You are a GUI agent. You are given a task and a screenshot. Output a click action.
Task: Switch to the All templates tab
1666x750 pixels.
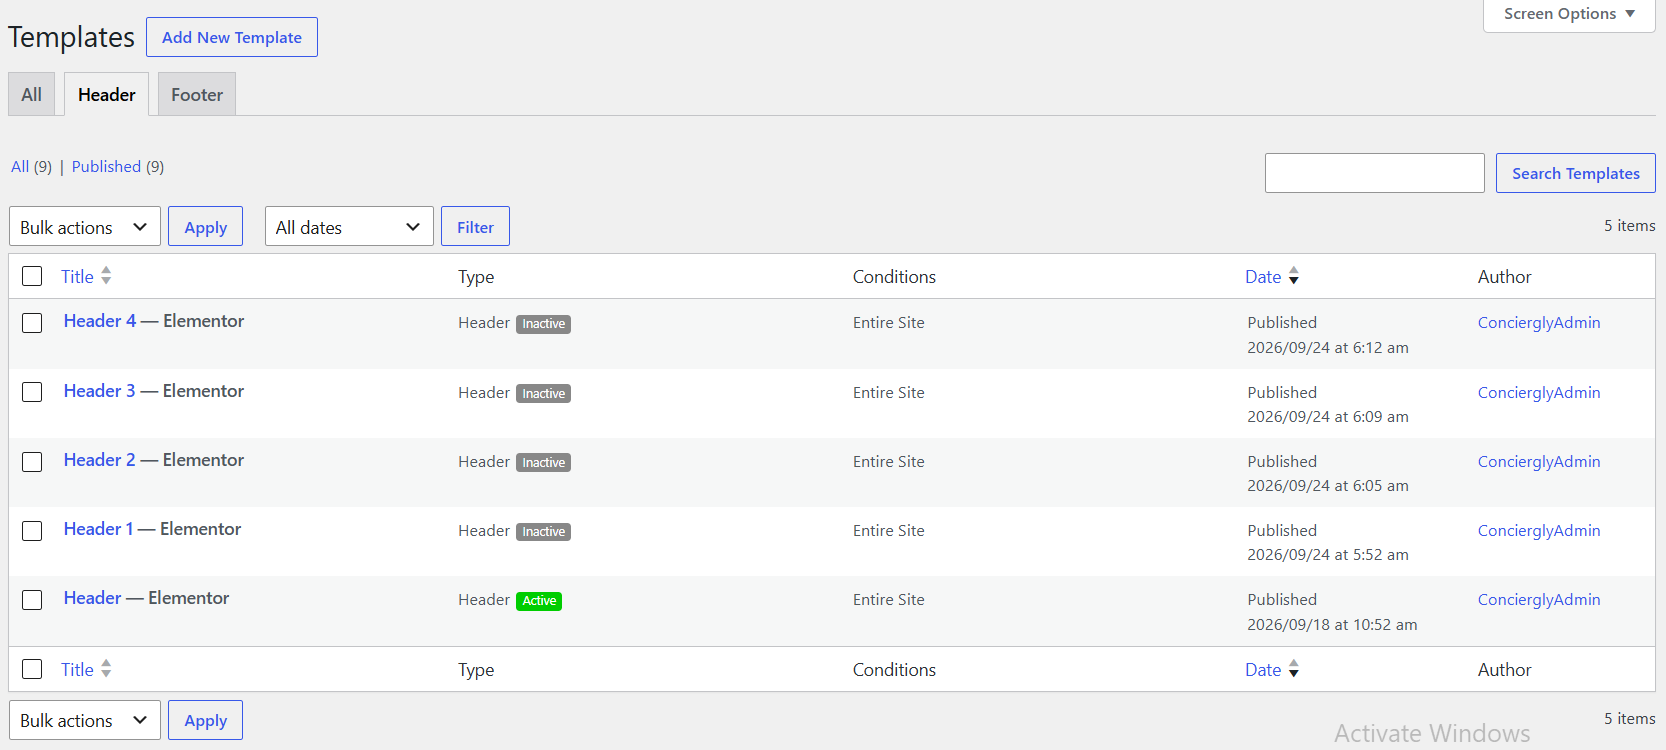point(32,95)
